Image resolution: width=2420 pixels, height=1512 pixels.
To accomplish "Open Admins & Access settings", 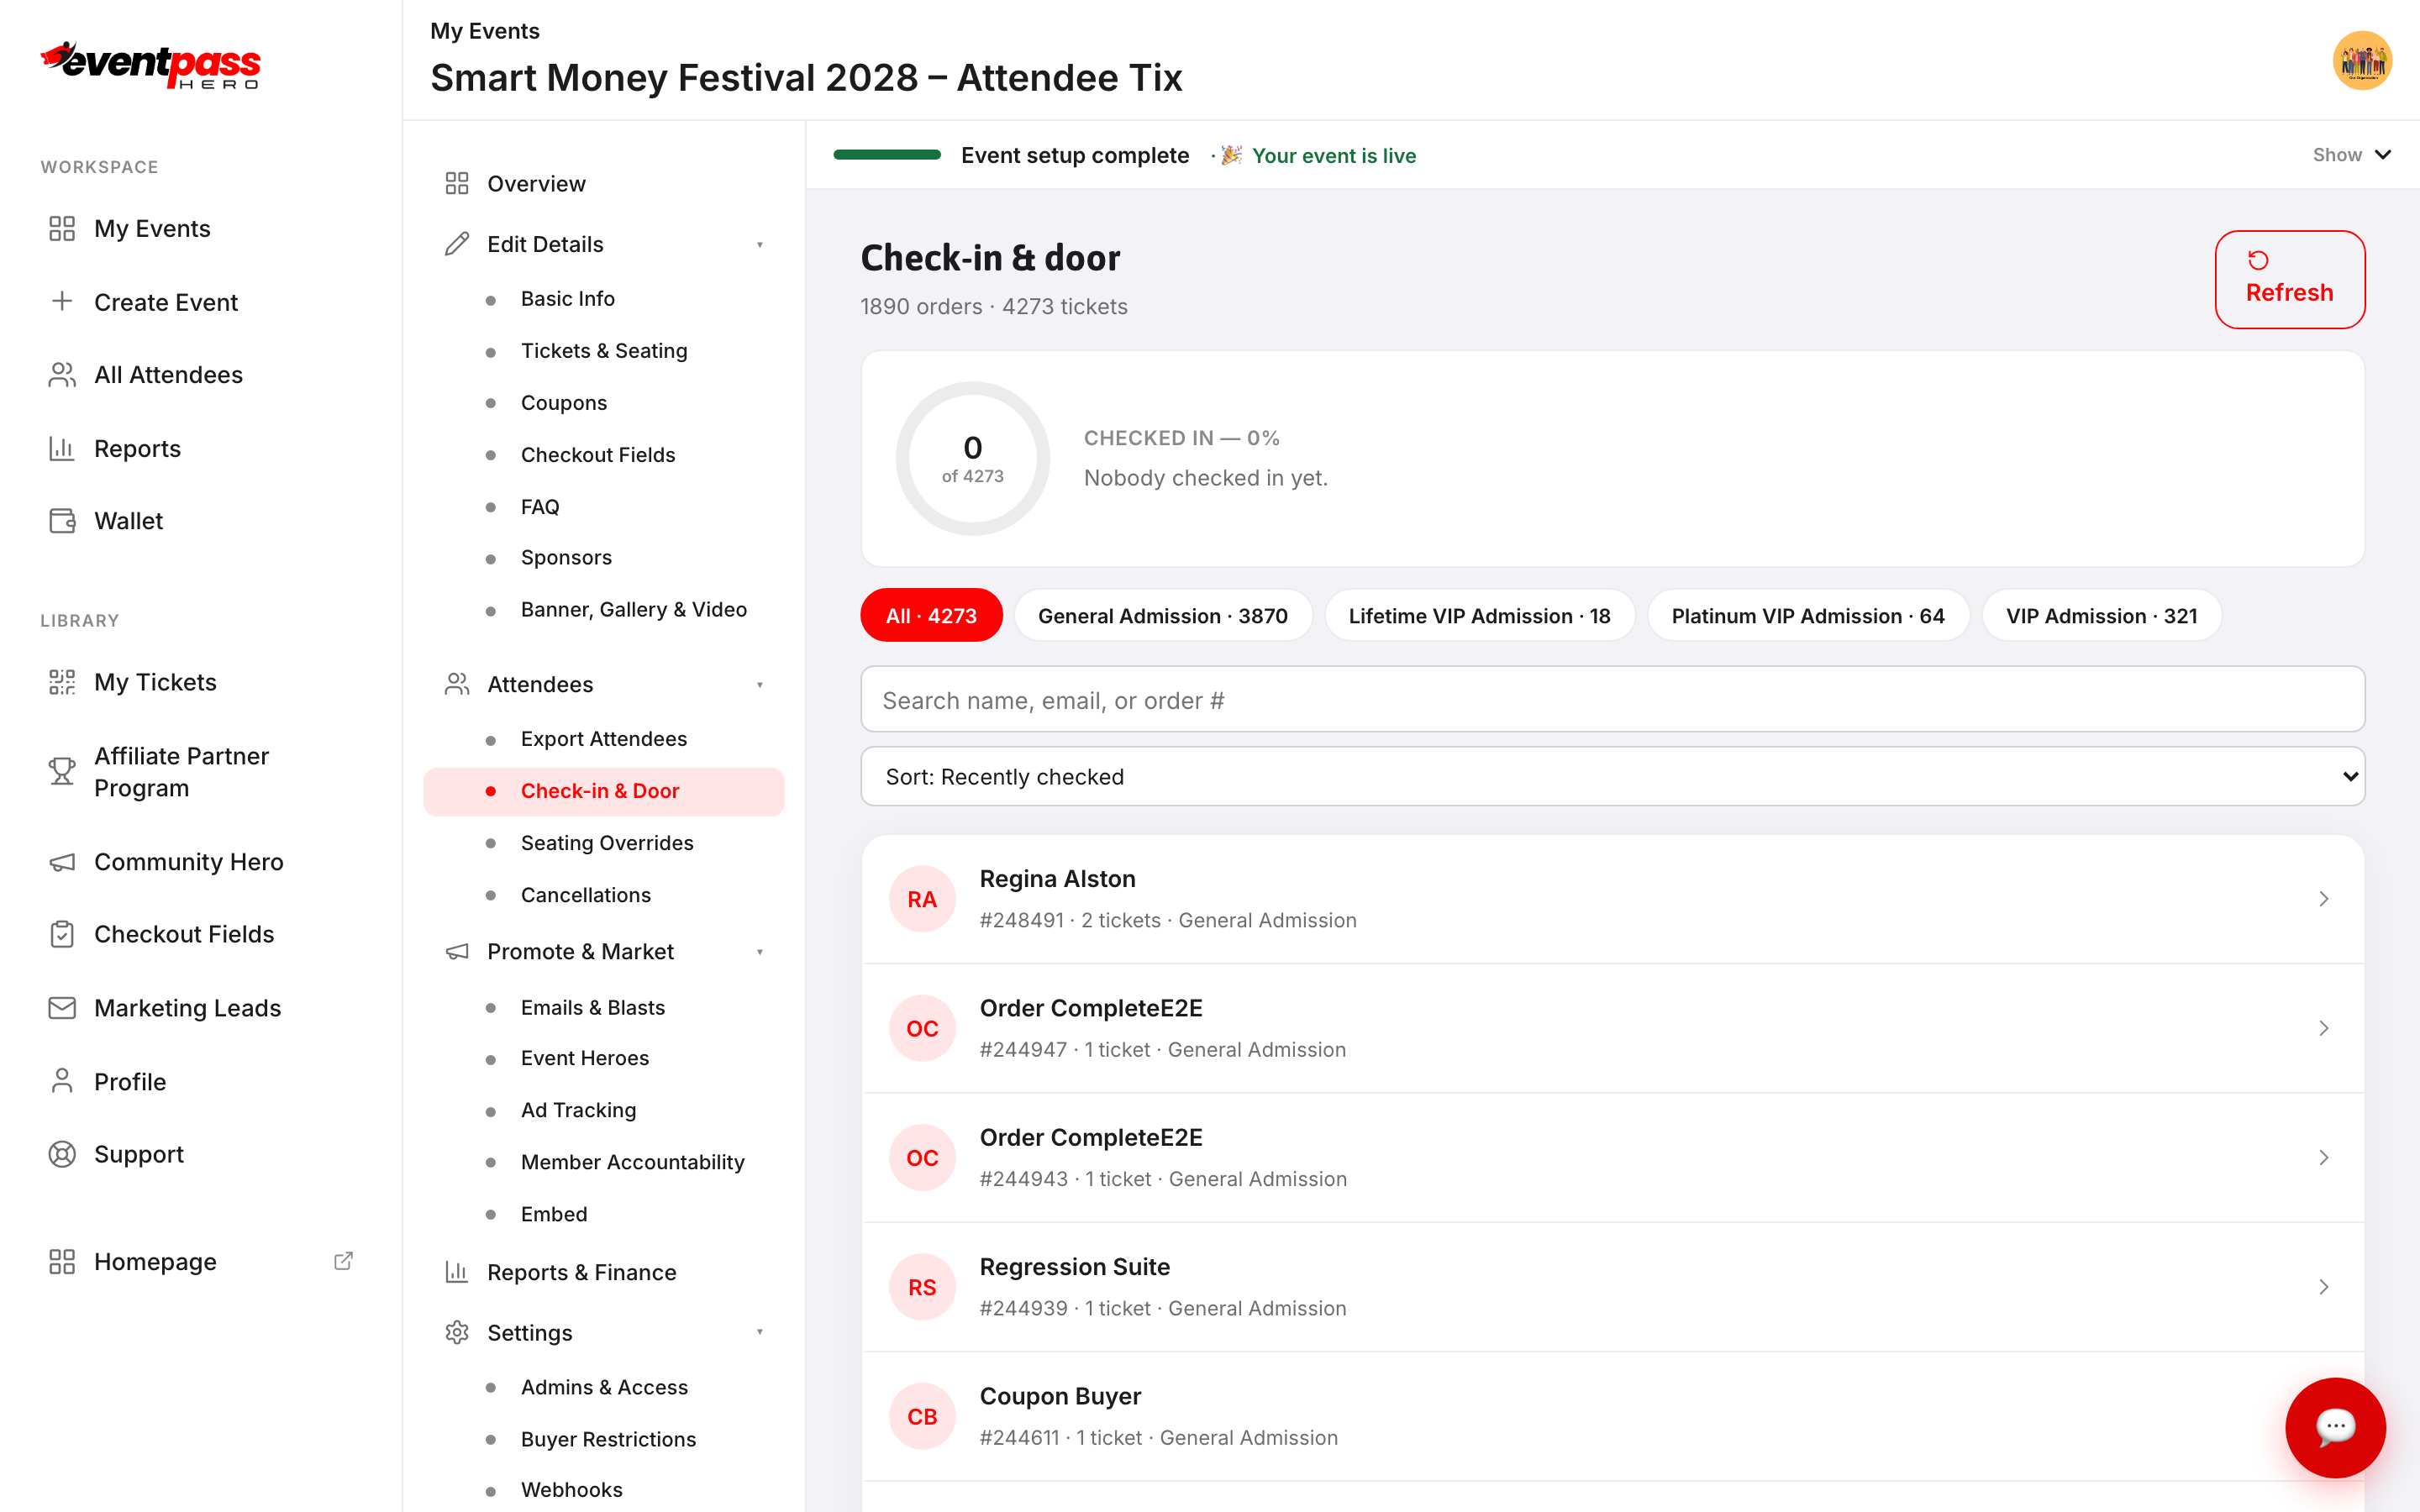I will point(604,1387).
